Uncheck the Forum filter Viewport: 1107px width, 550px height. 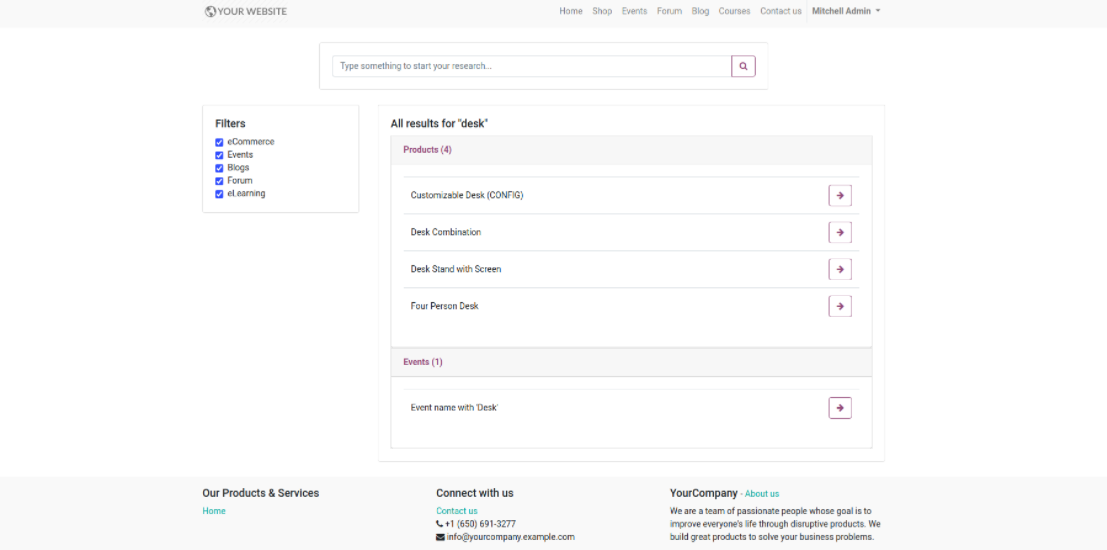(219, 181)
